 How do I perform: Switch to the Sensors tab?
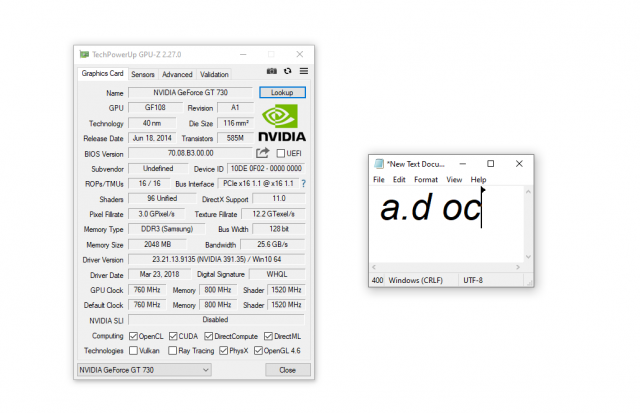point(143,74)
